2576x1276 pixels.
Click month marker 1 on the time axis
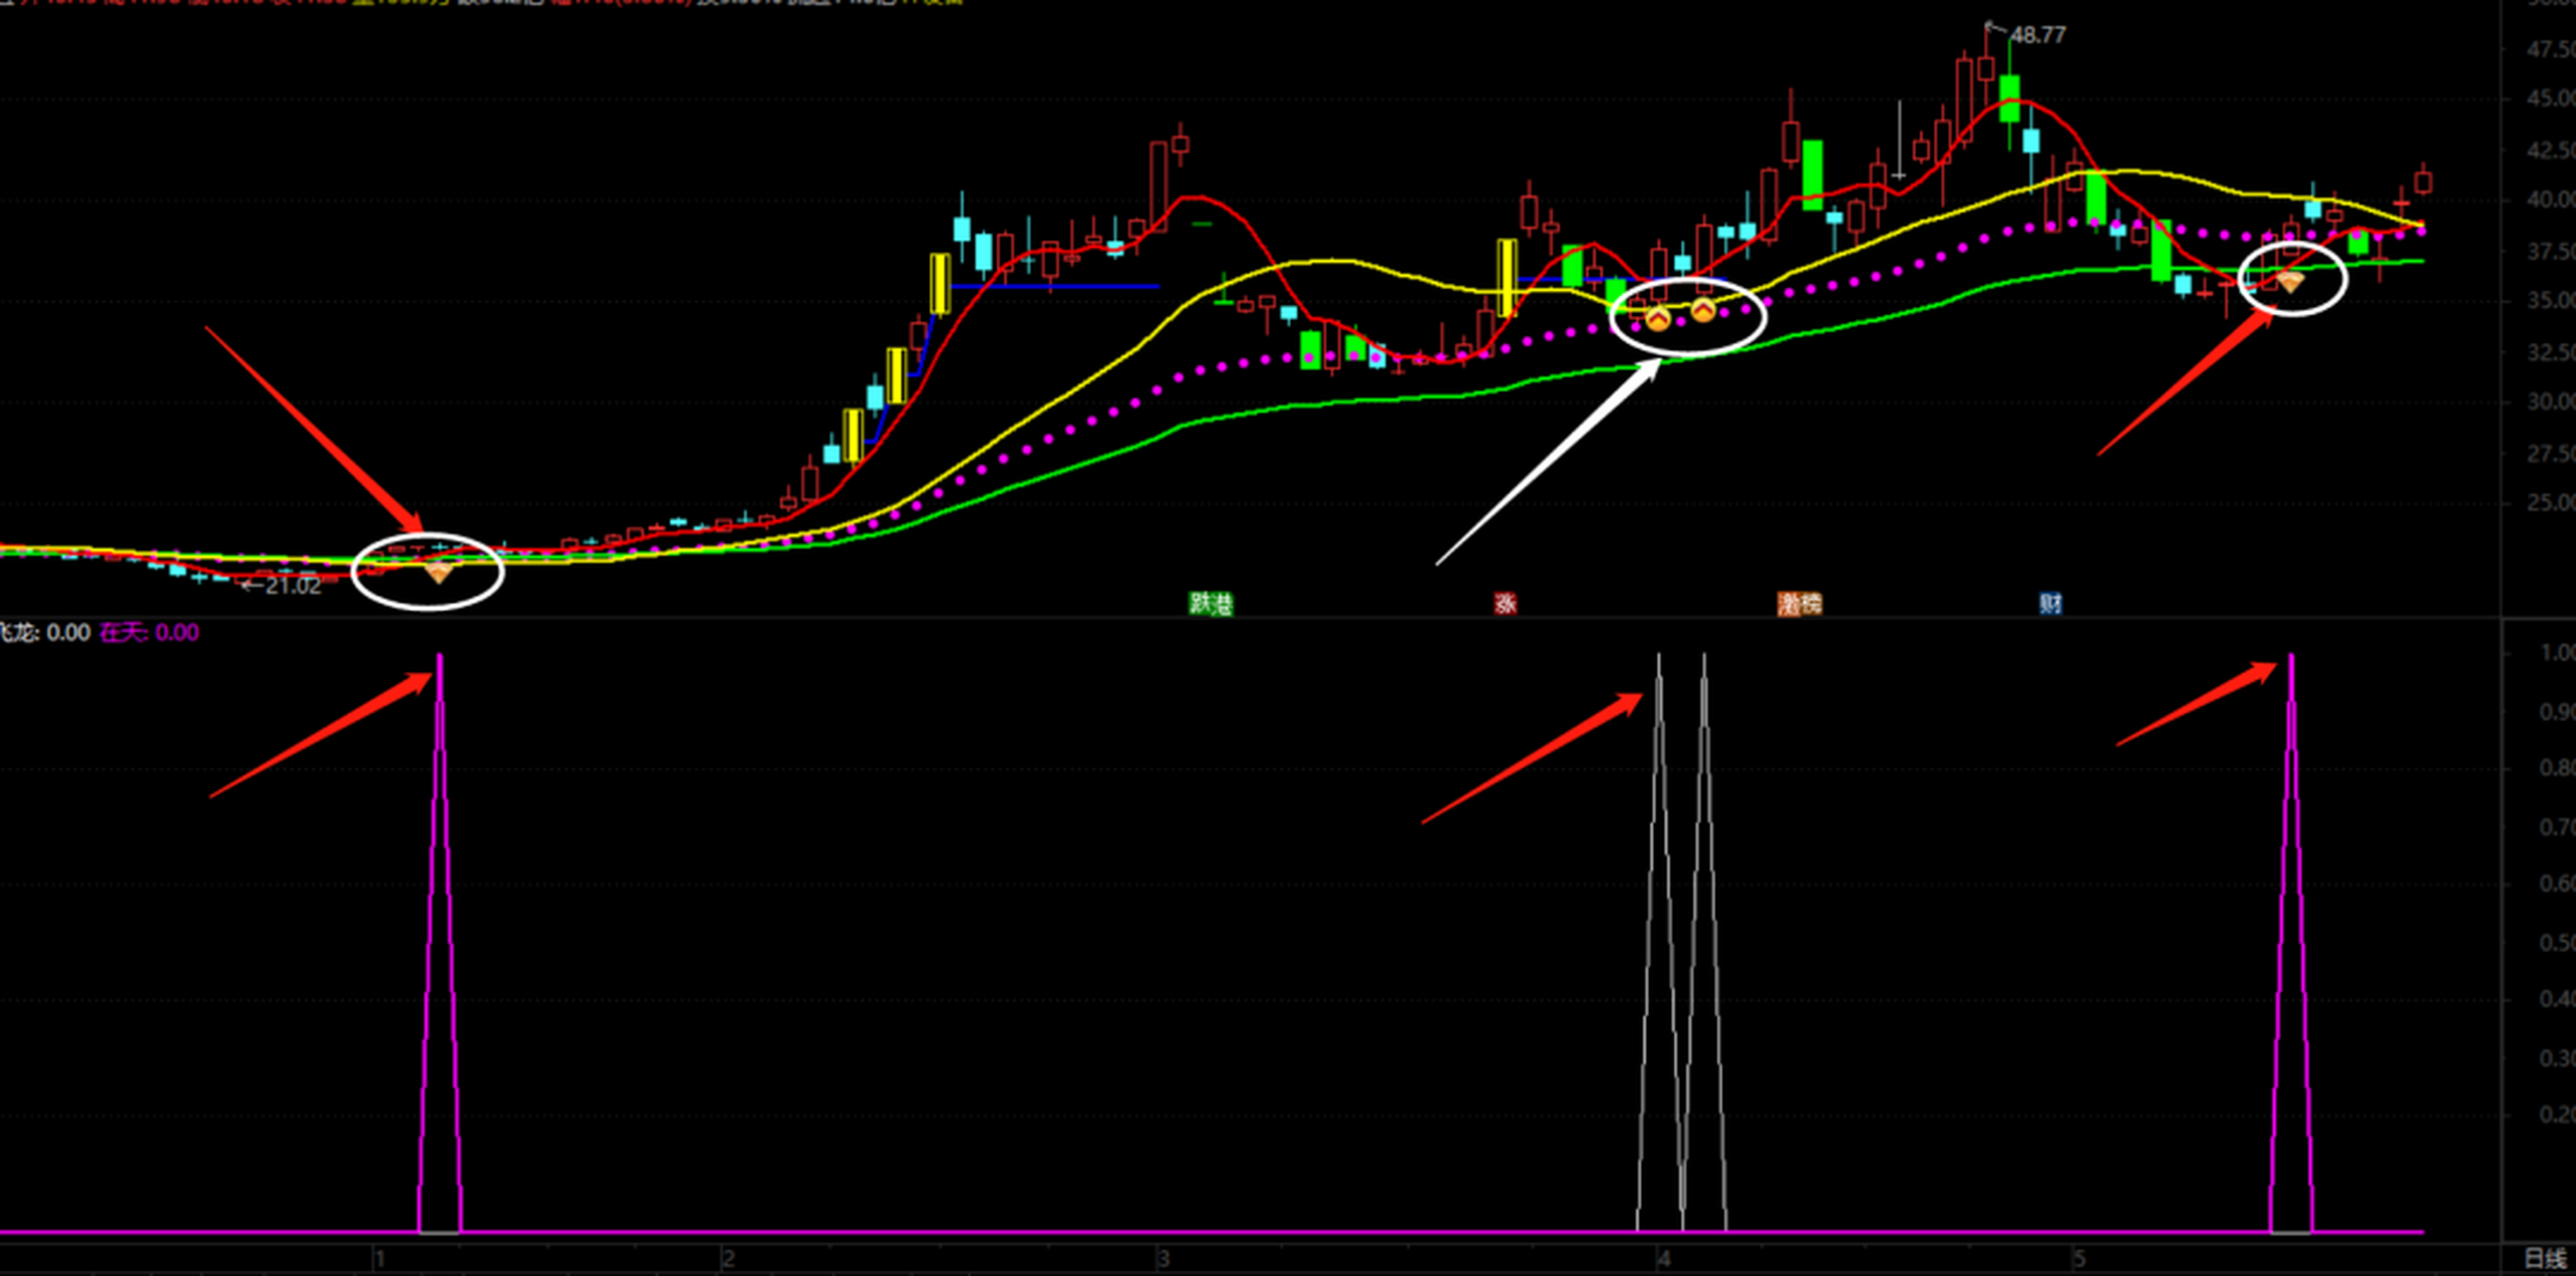(x=380, y=1259)
